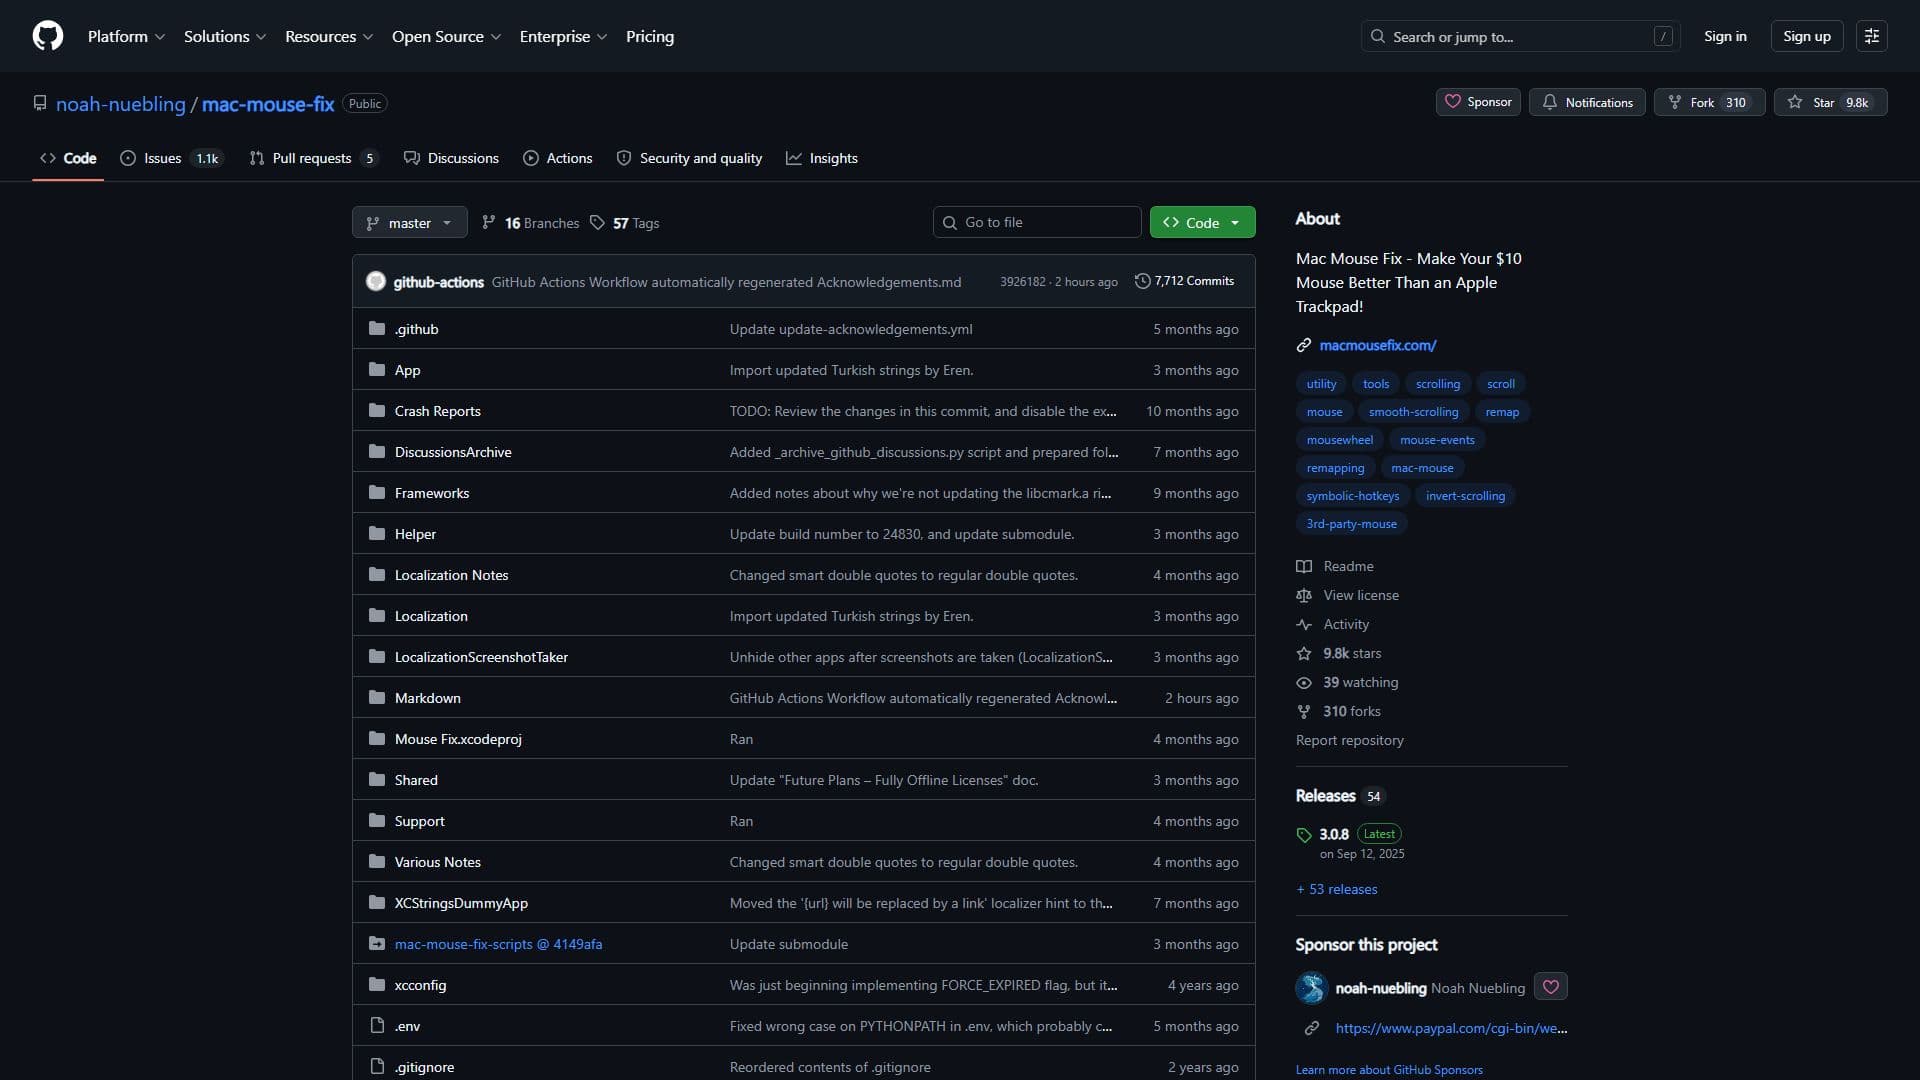The width and height of the screenshot is (1920, 1080).
Task: Click the link icon beside macmousefix.com
Action: point(1304,346)
